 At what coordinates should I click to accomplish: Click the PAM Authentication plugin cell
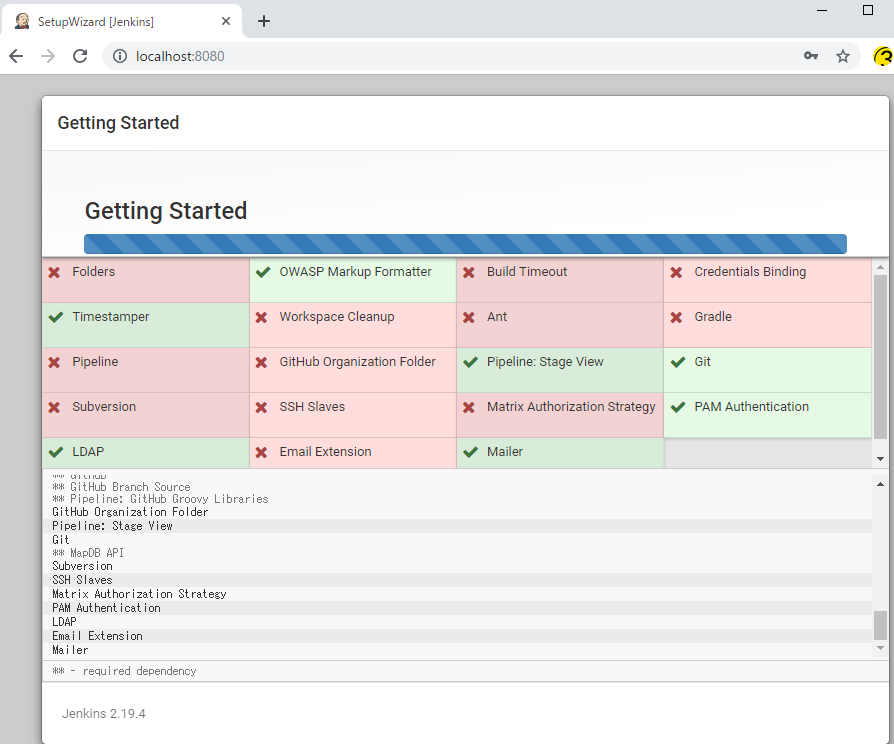pyautogui.click(x=766, y=414)
